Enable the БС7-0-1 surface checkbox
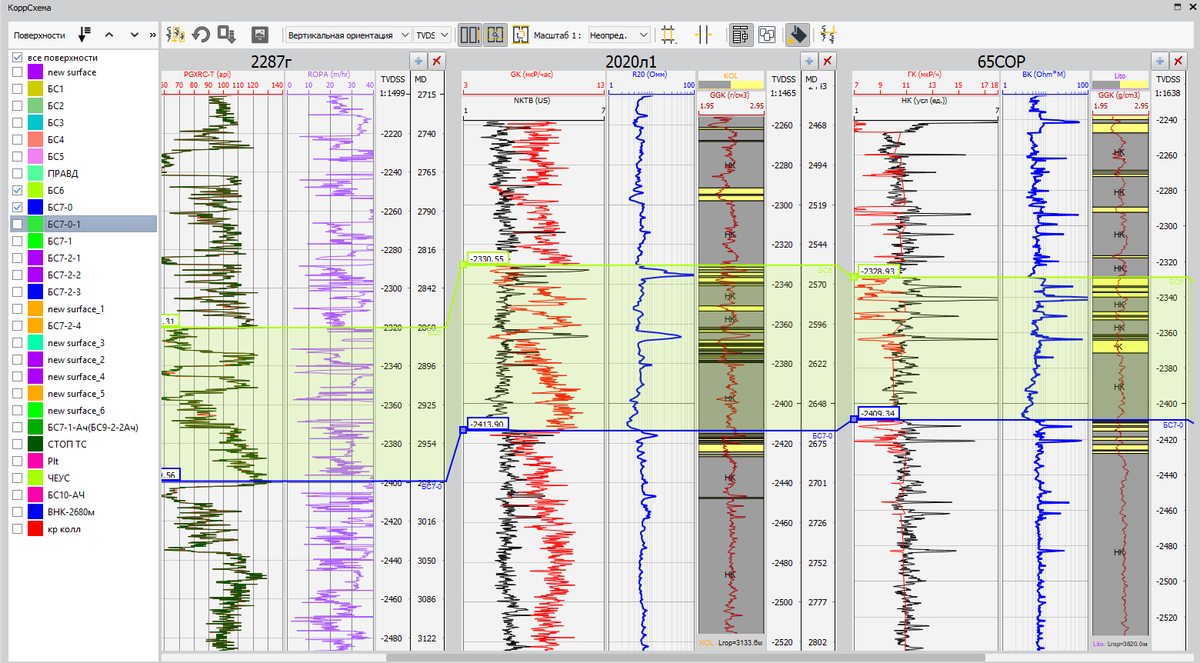The image size is (1200, 663). click(x=17, y=224)
